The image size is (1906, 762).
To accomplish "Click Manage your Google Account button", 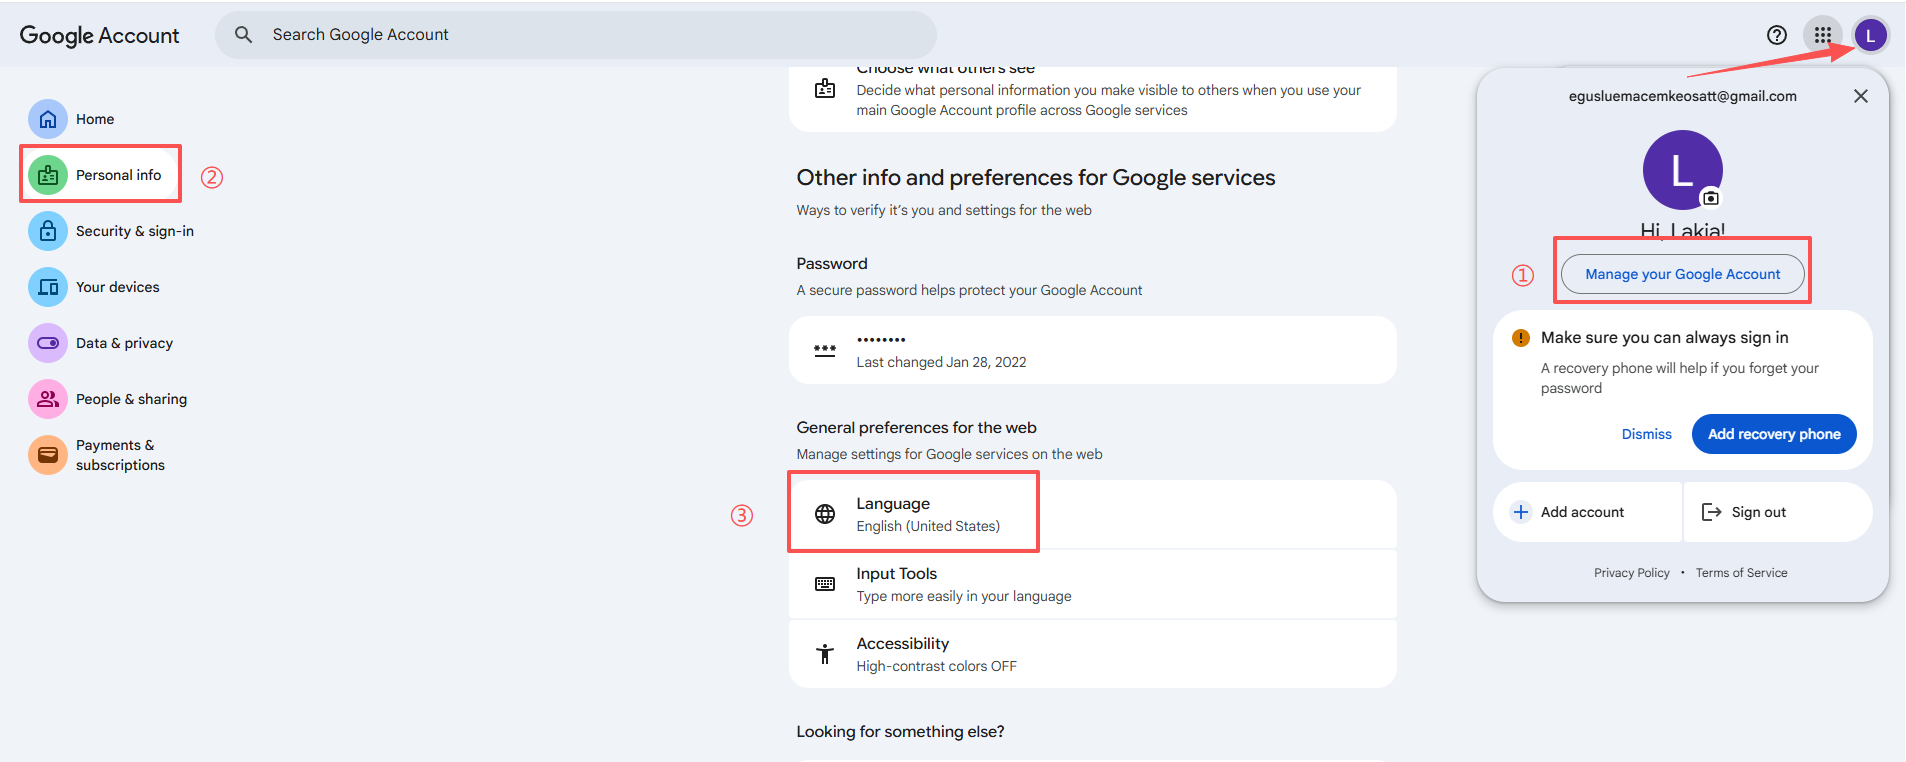I will click(x=1683, y=274).
